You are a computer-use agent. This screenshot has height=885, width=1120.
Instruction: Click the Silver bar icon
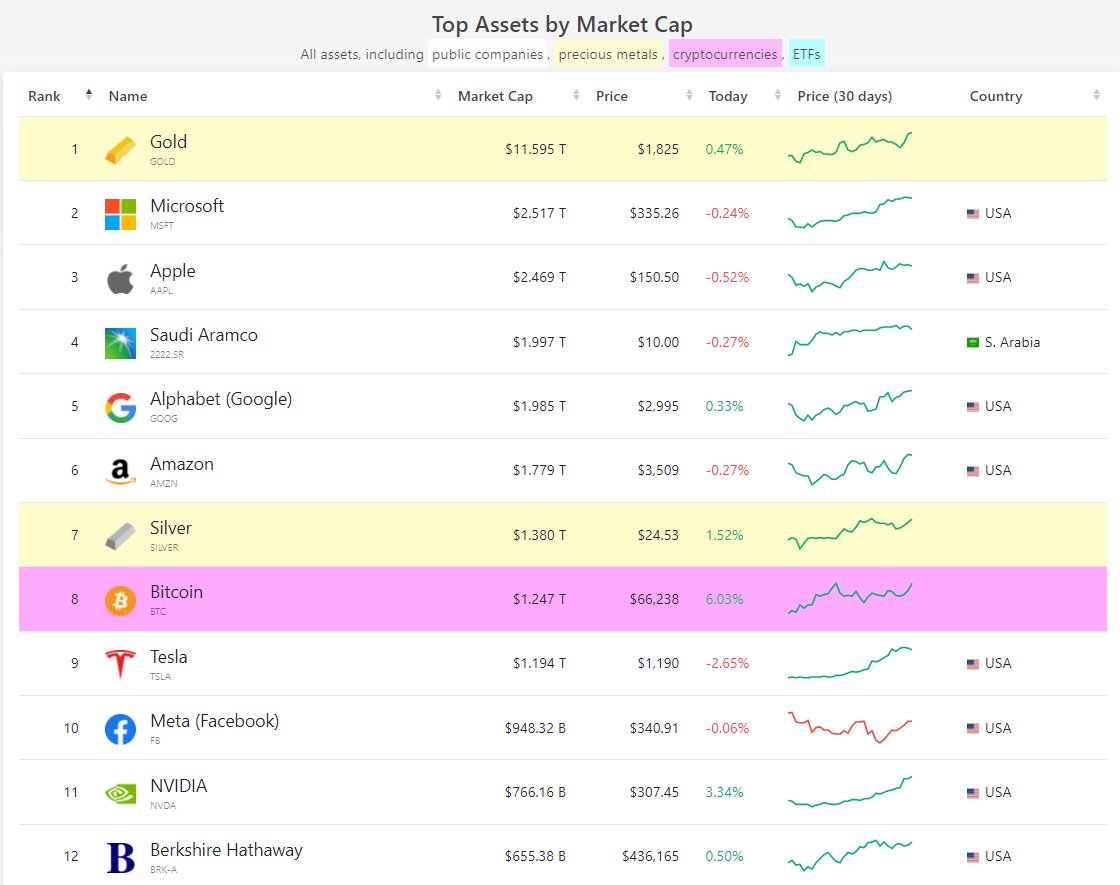click(x=120, y=536)
